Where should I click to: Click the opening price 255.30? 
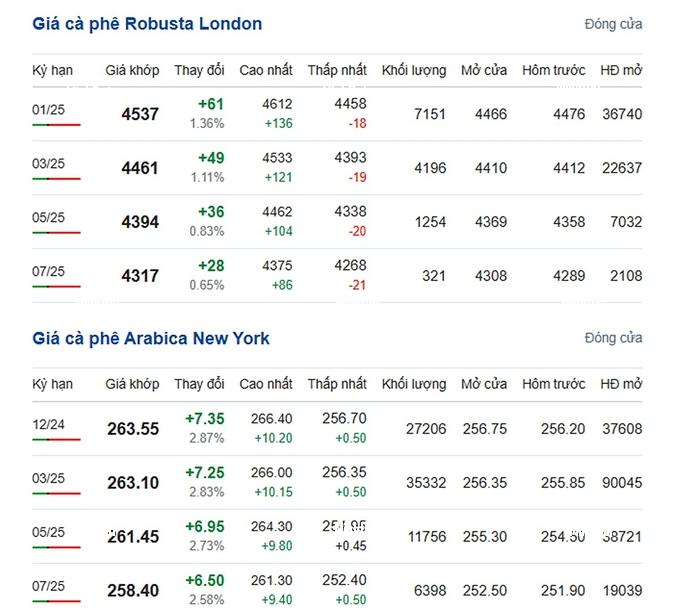485,537
